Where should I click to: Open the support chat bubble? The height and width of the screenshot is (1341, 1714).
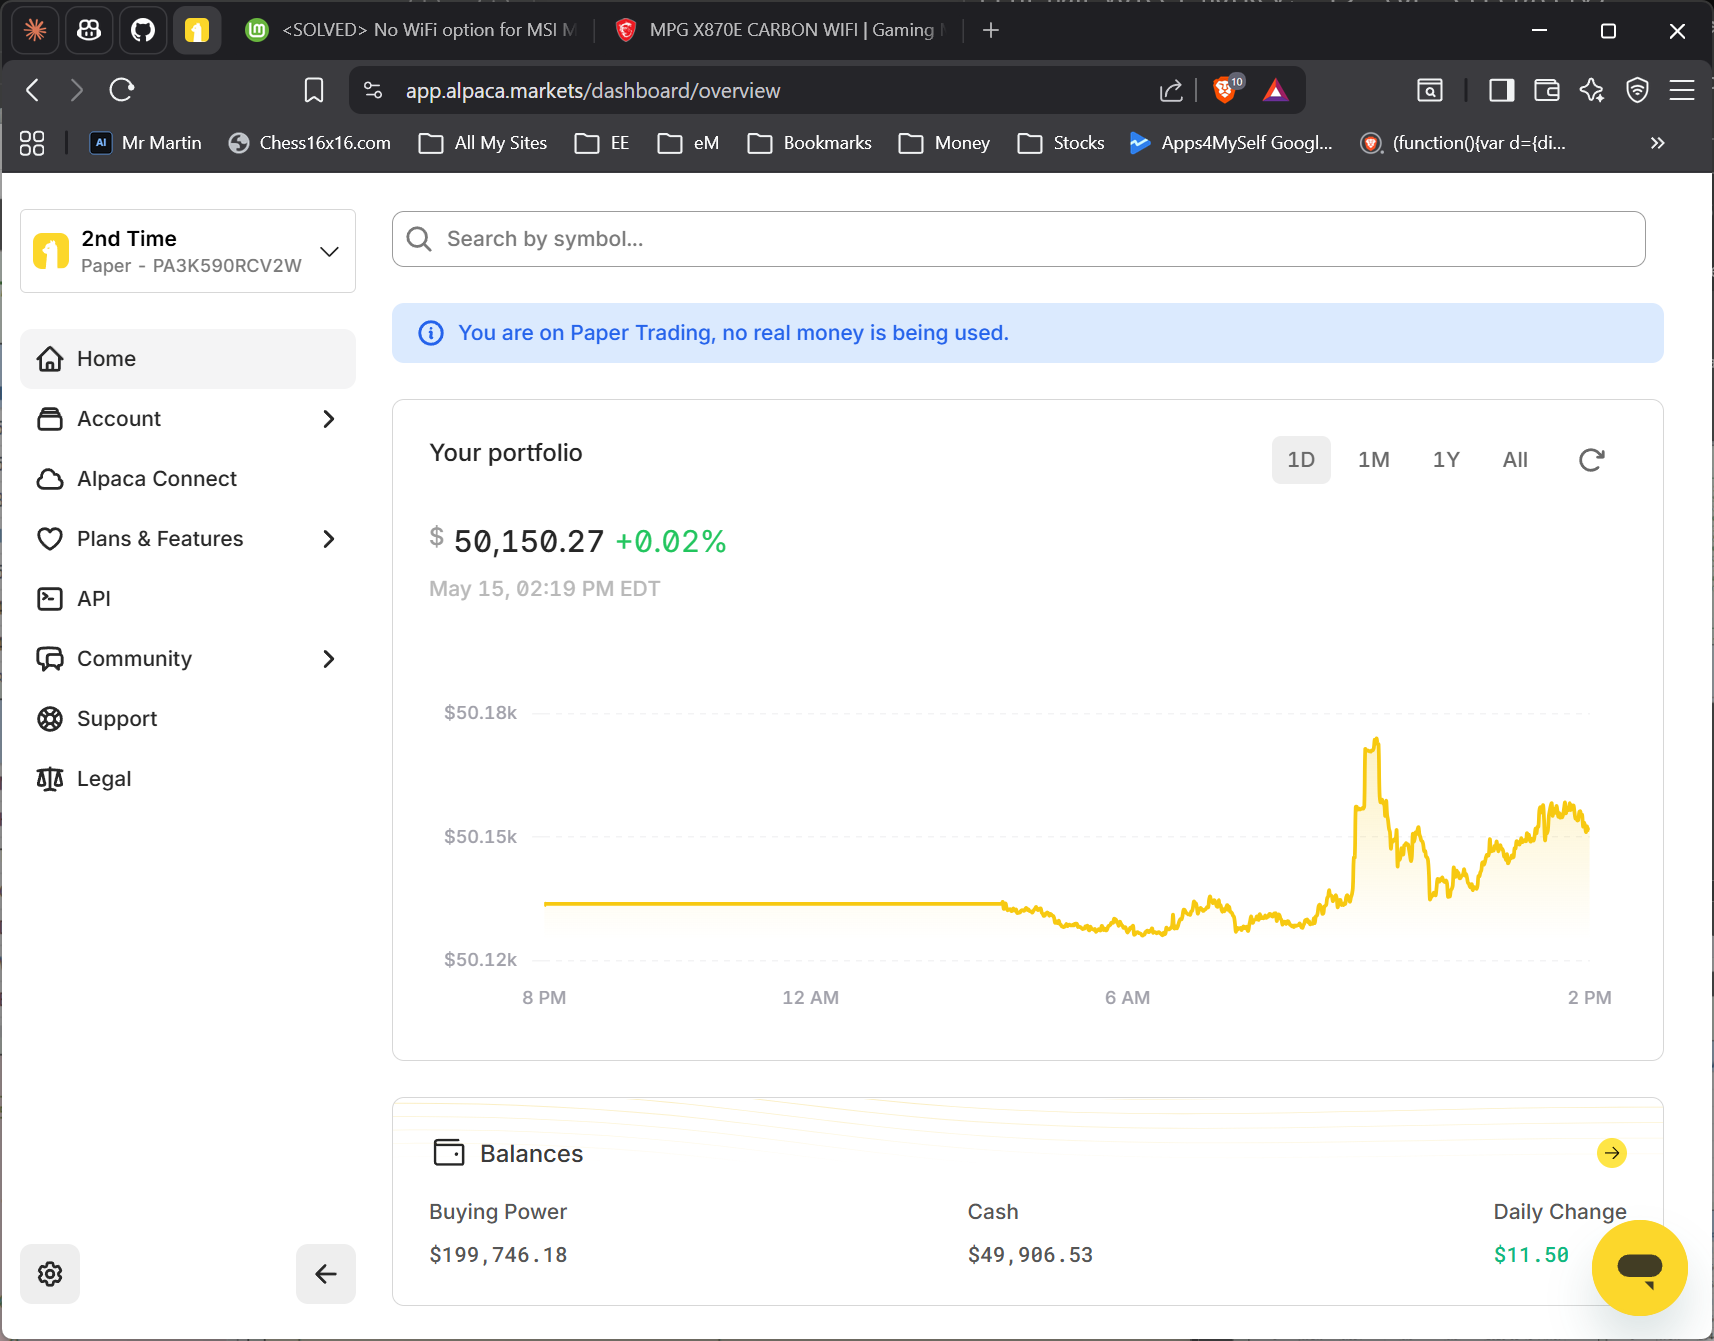coord(1640,1268)
